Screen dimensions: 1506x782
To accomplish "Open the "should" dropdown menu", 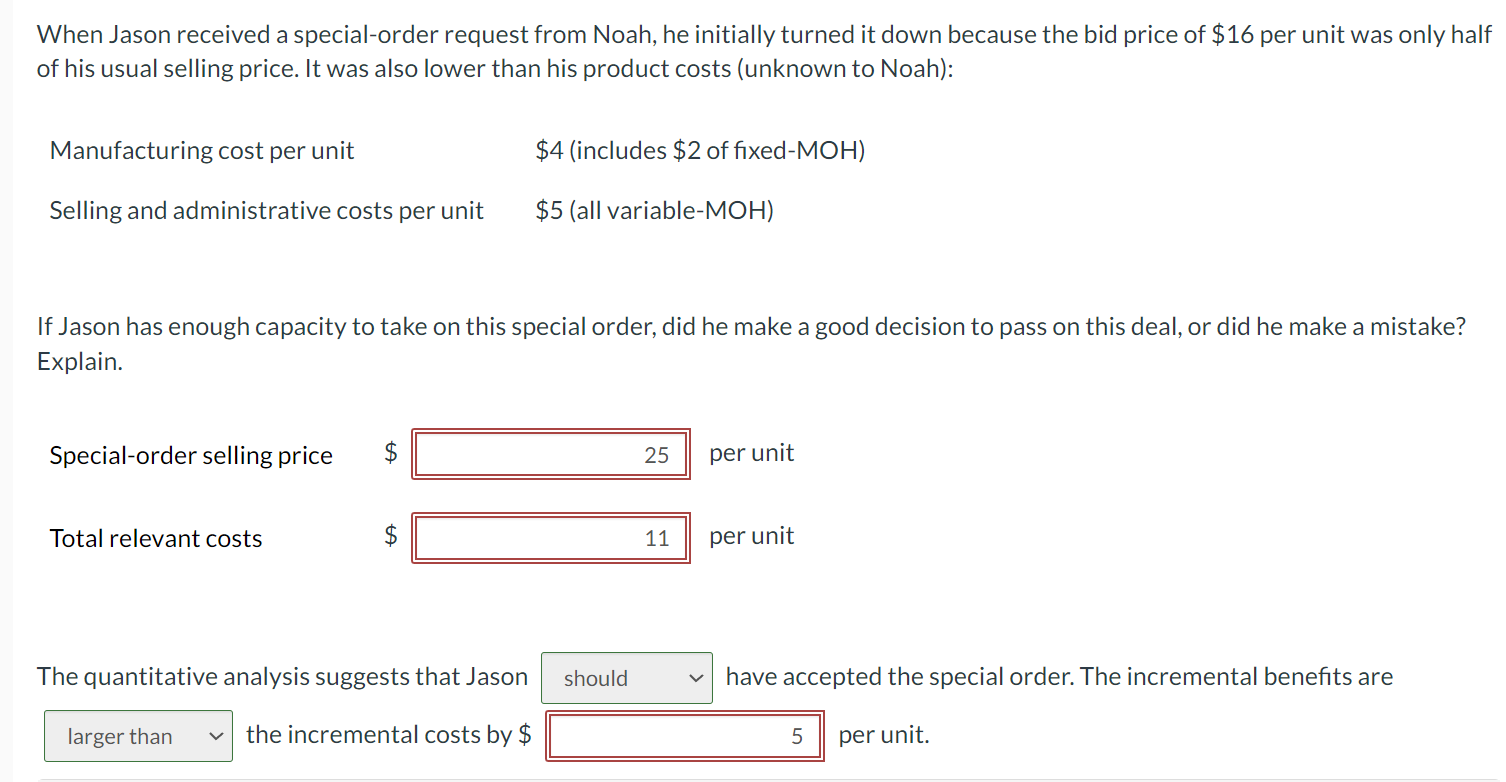I will 626,677.
